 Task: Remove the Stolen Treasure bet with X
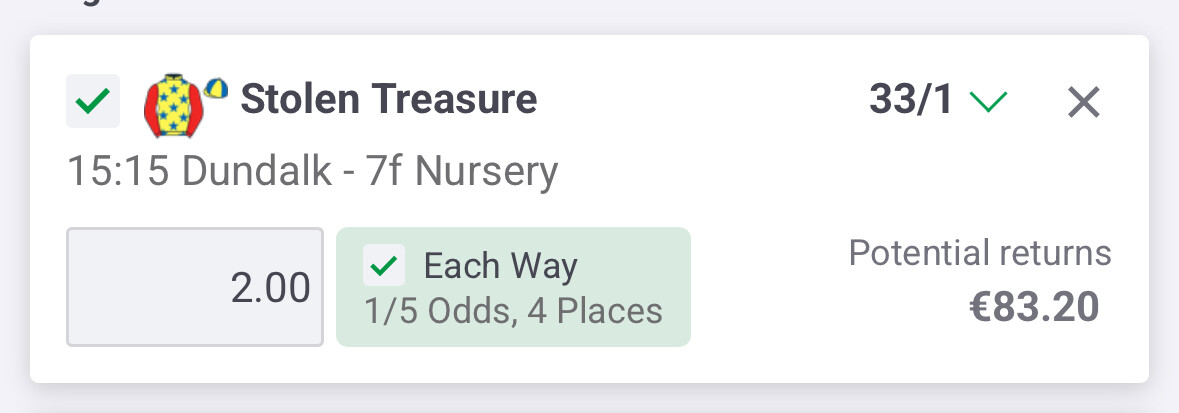pyautogui.click(x=1084, y=101)
